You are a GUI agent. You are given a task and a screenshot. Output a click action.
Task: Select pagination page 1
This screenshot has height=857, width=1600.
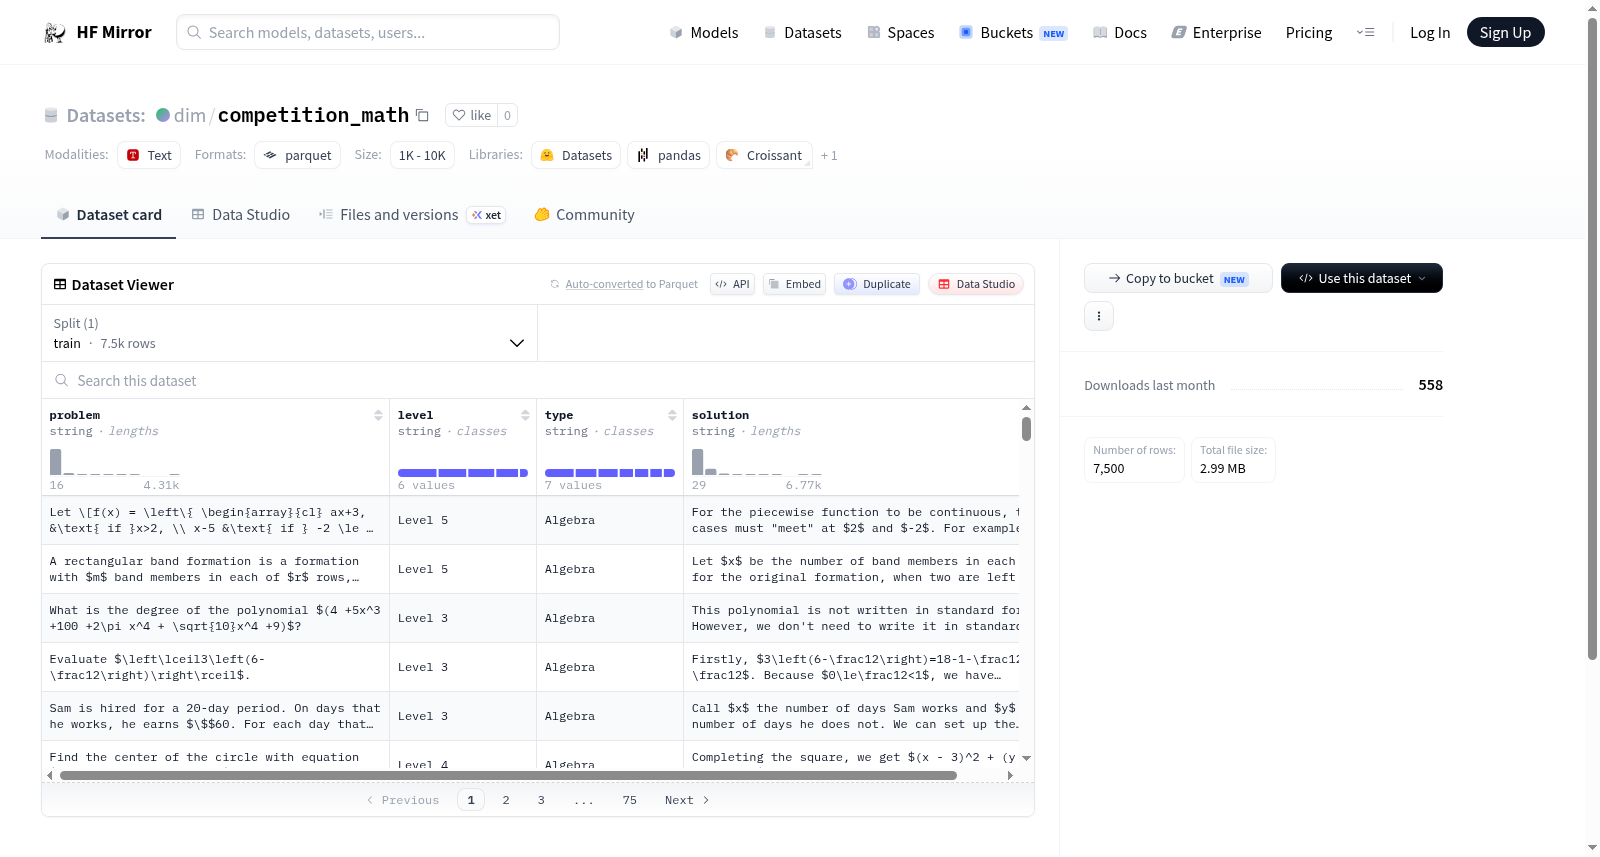pos(471,800)
